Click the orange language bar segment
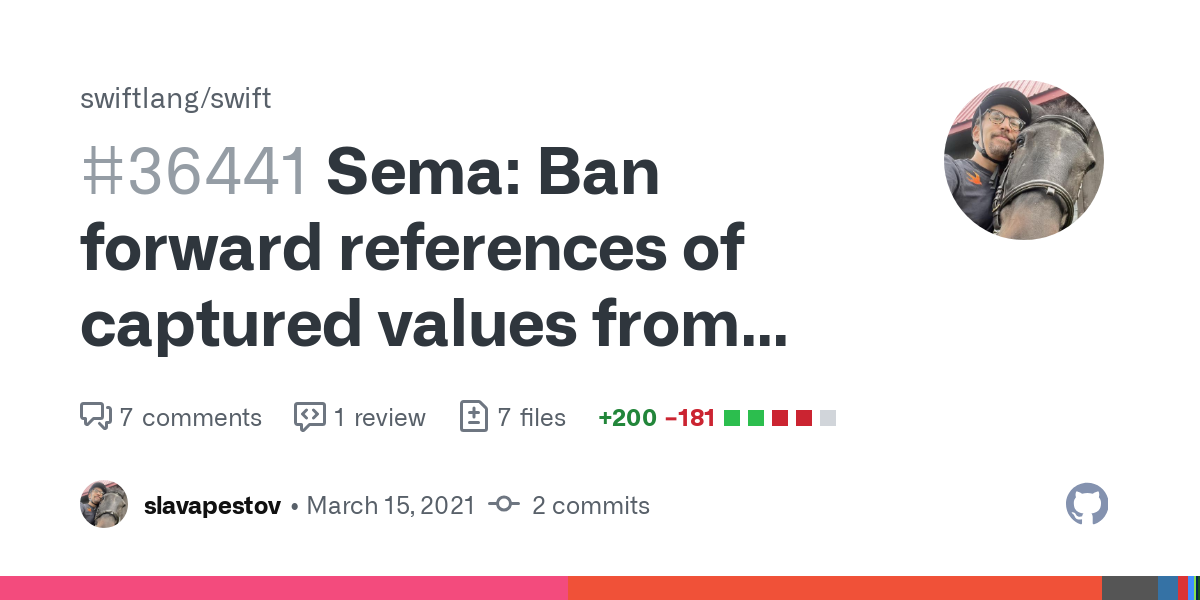This screenshot has width=1200, height=600. pos(834,588)
